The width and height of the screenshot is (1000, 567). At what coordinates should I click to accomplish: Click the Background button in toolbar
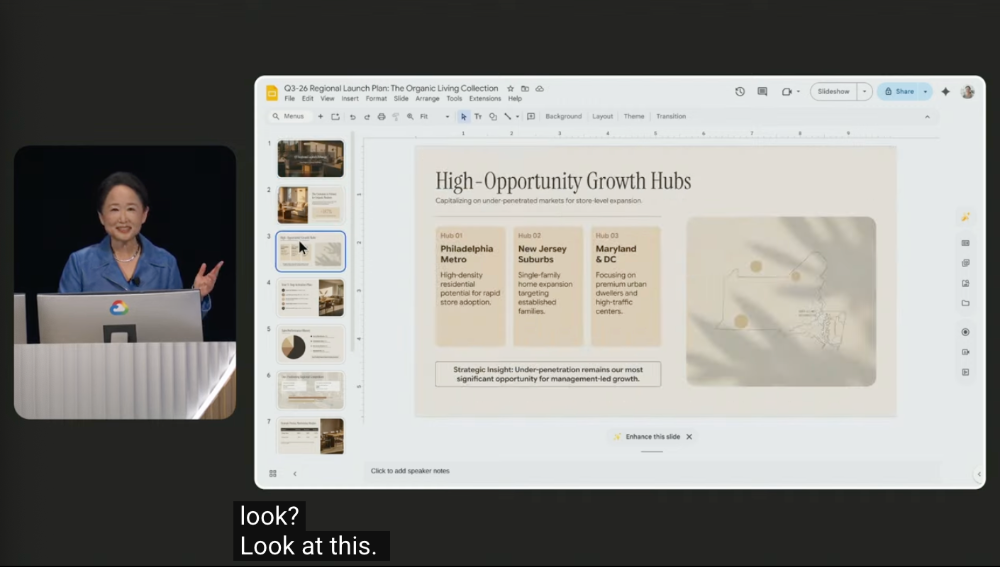pos(563,117)
